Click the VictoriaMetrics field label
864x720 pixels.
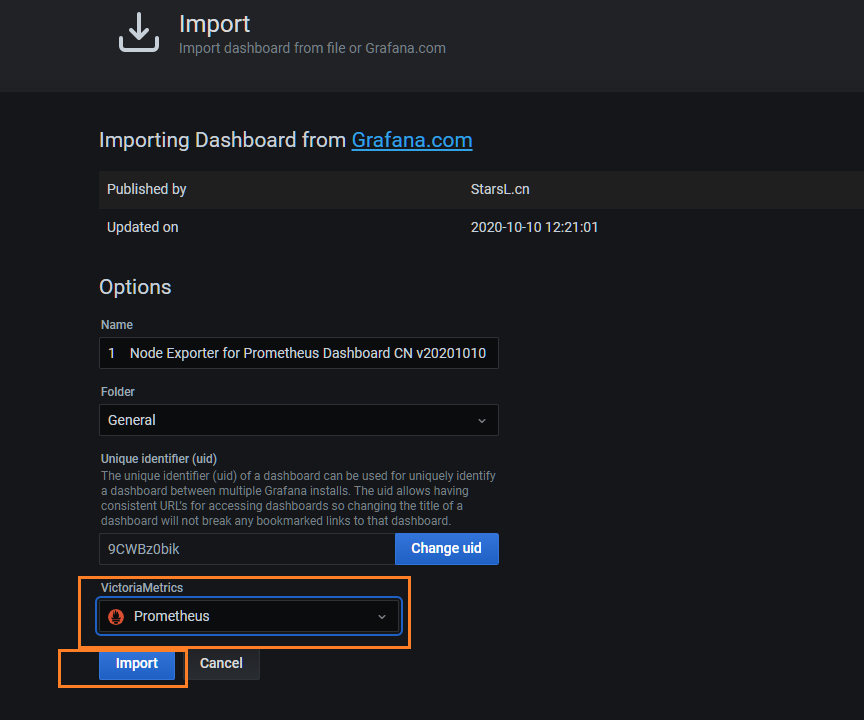pyautogui.click(x=142, y=588)
